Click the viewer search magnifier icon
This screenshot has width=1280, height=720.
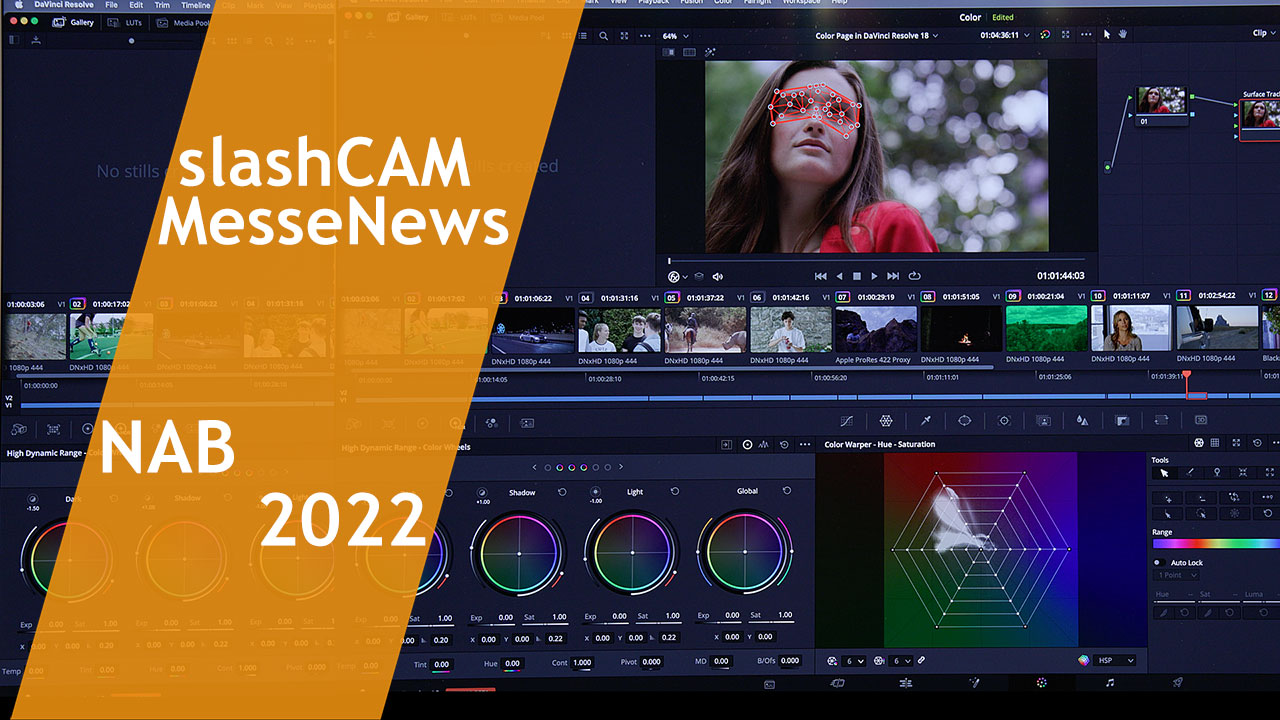tap(603, 36)
